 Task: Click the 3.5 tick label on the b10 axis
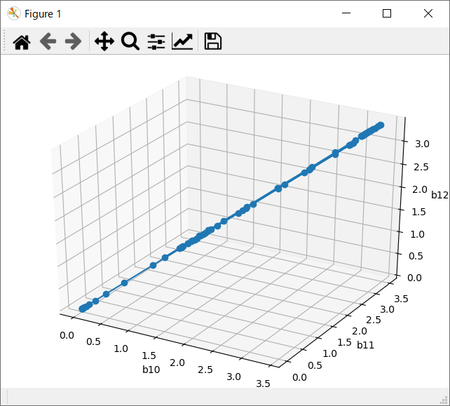(x=263, y=384)
